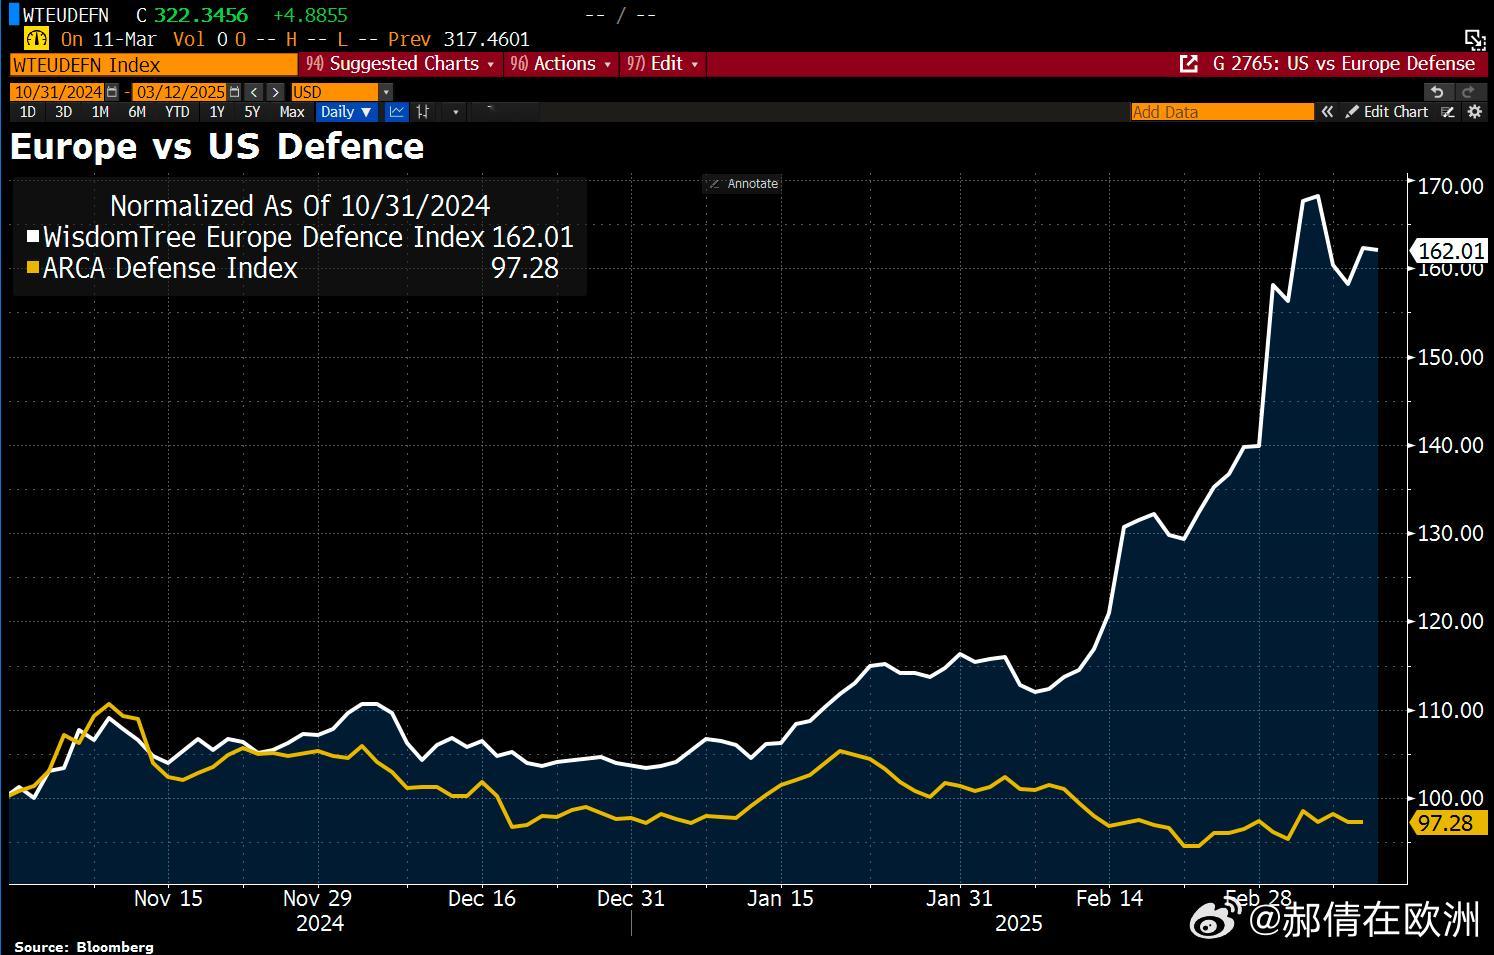Click ARCA Defense Index legend label
This screenshot has width=1494, height=955.
(x=170, y=268)
